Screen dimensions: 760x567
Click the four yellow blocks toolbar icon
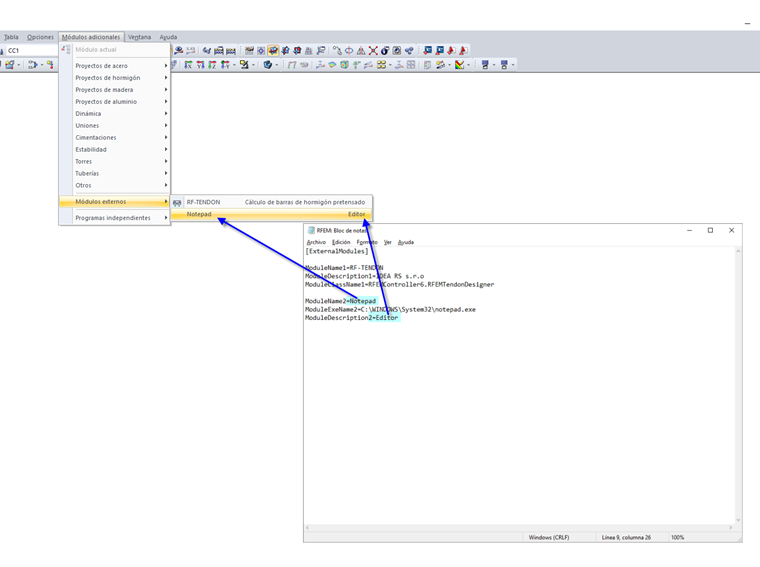(x=381, y=64)
